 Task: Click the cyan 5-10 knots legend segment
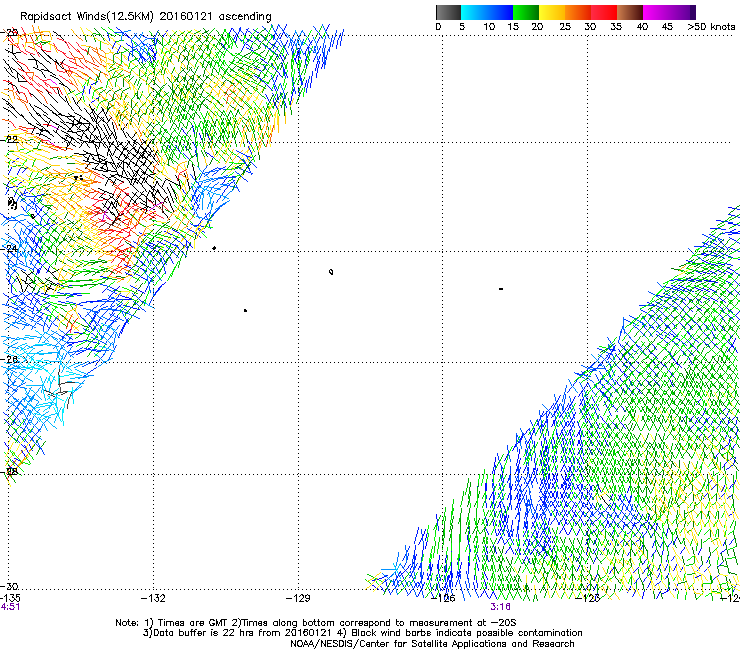pyautogui.click(x=474, y=12)
